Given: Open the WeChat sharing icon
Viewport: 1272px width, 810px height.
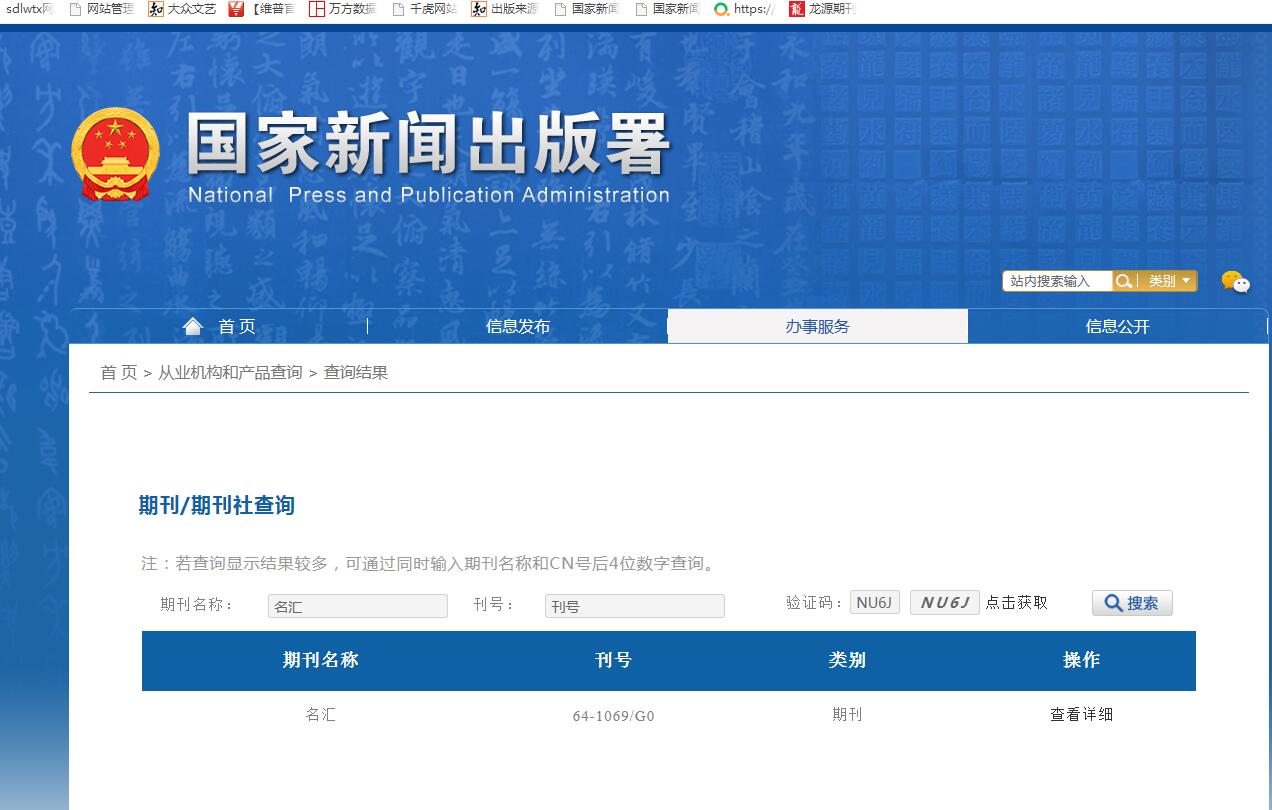Looking at the screenshot, I should [1237, 283].
